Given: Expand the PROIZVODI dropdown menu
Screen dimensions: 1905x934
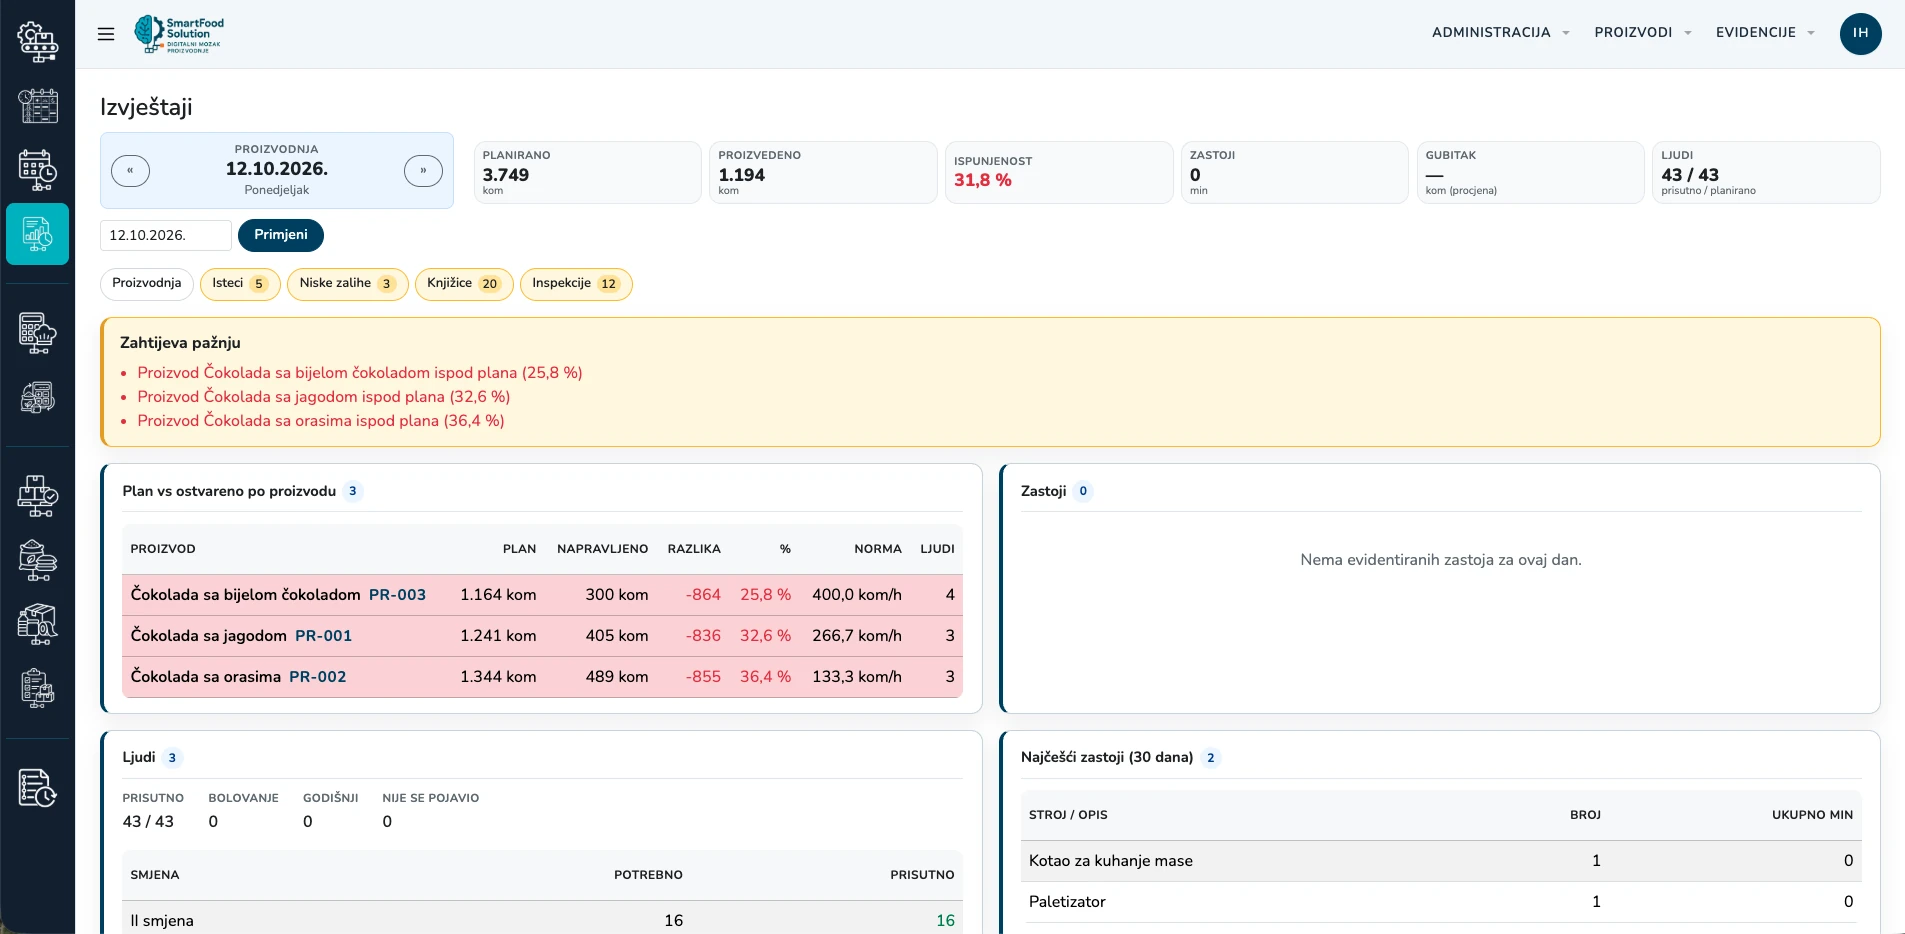Looking at the screenshot, I should (x=1642, y=33).
